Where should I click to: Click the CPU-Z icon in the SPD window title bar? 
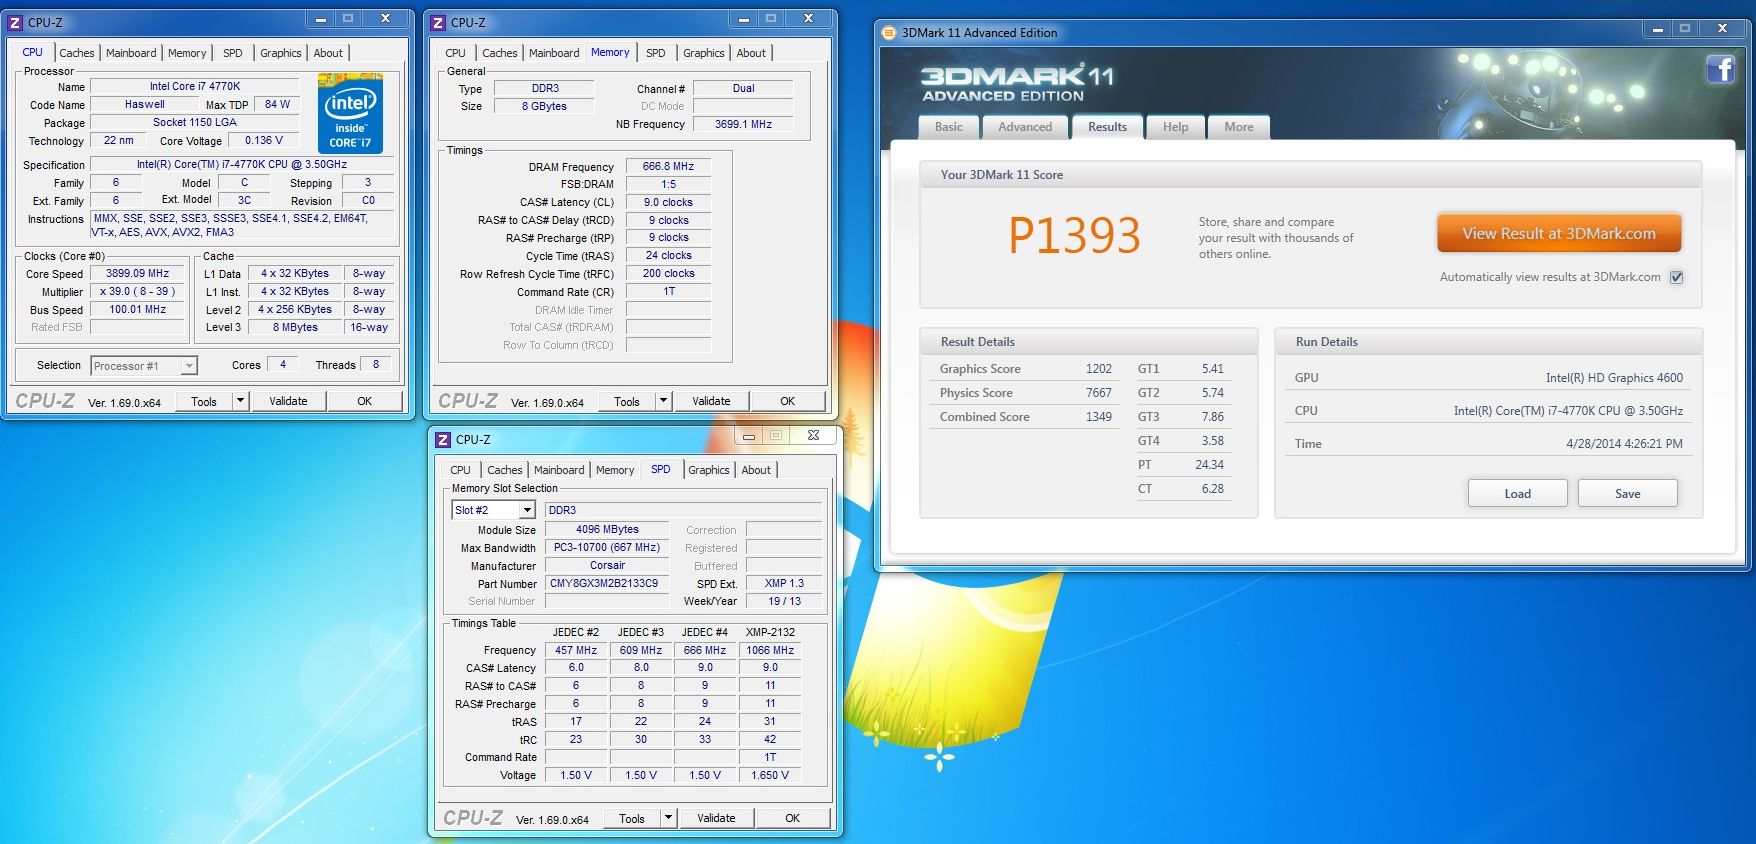tap(443, 439)
